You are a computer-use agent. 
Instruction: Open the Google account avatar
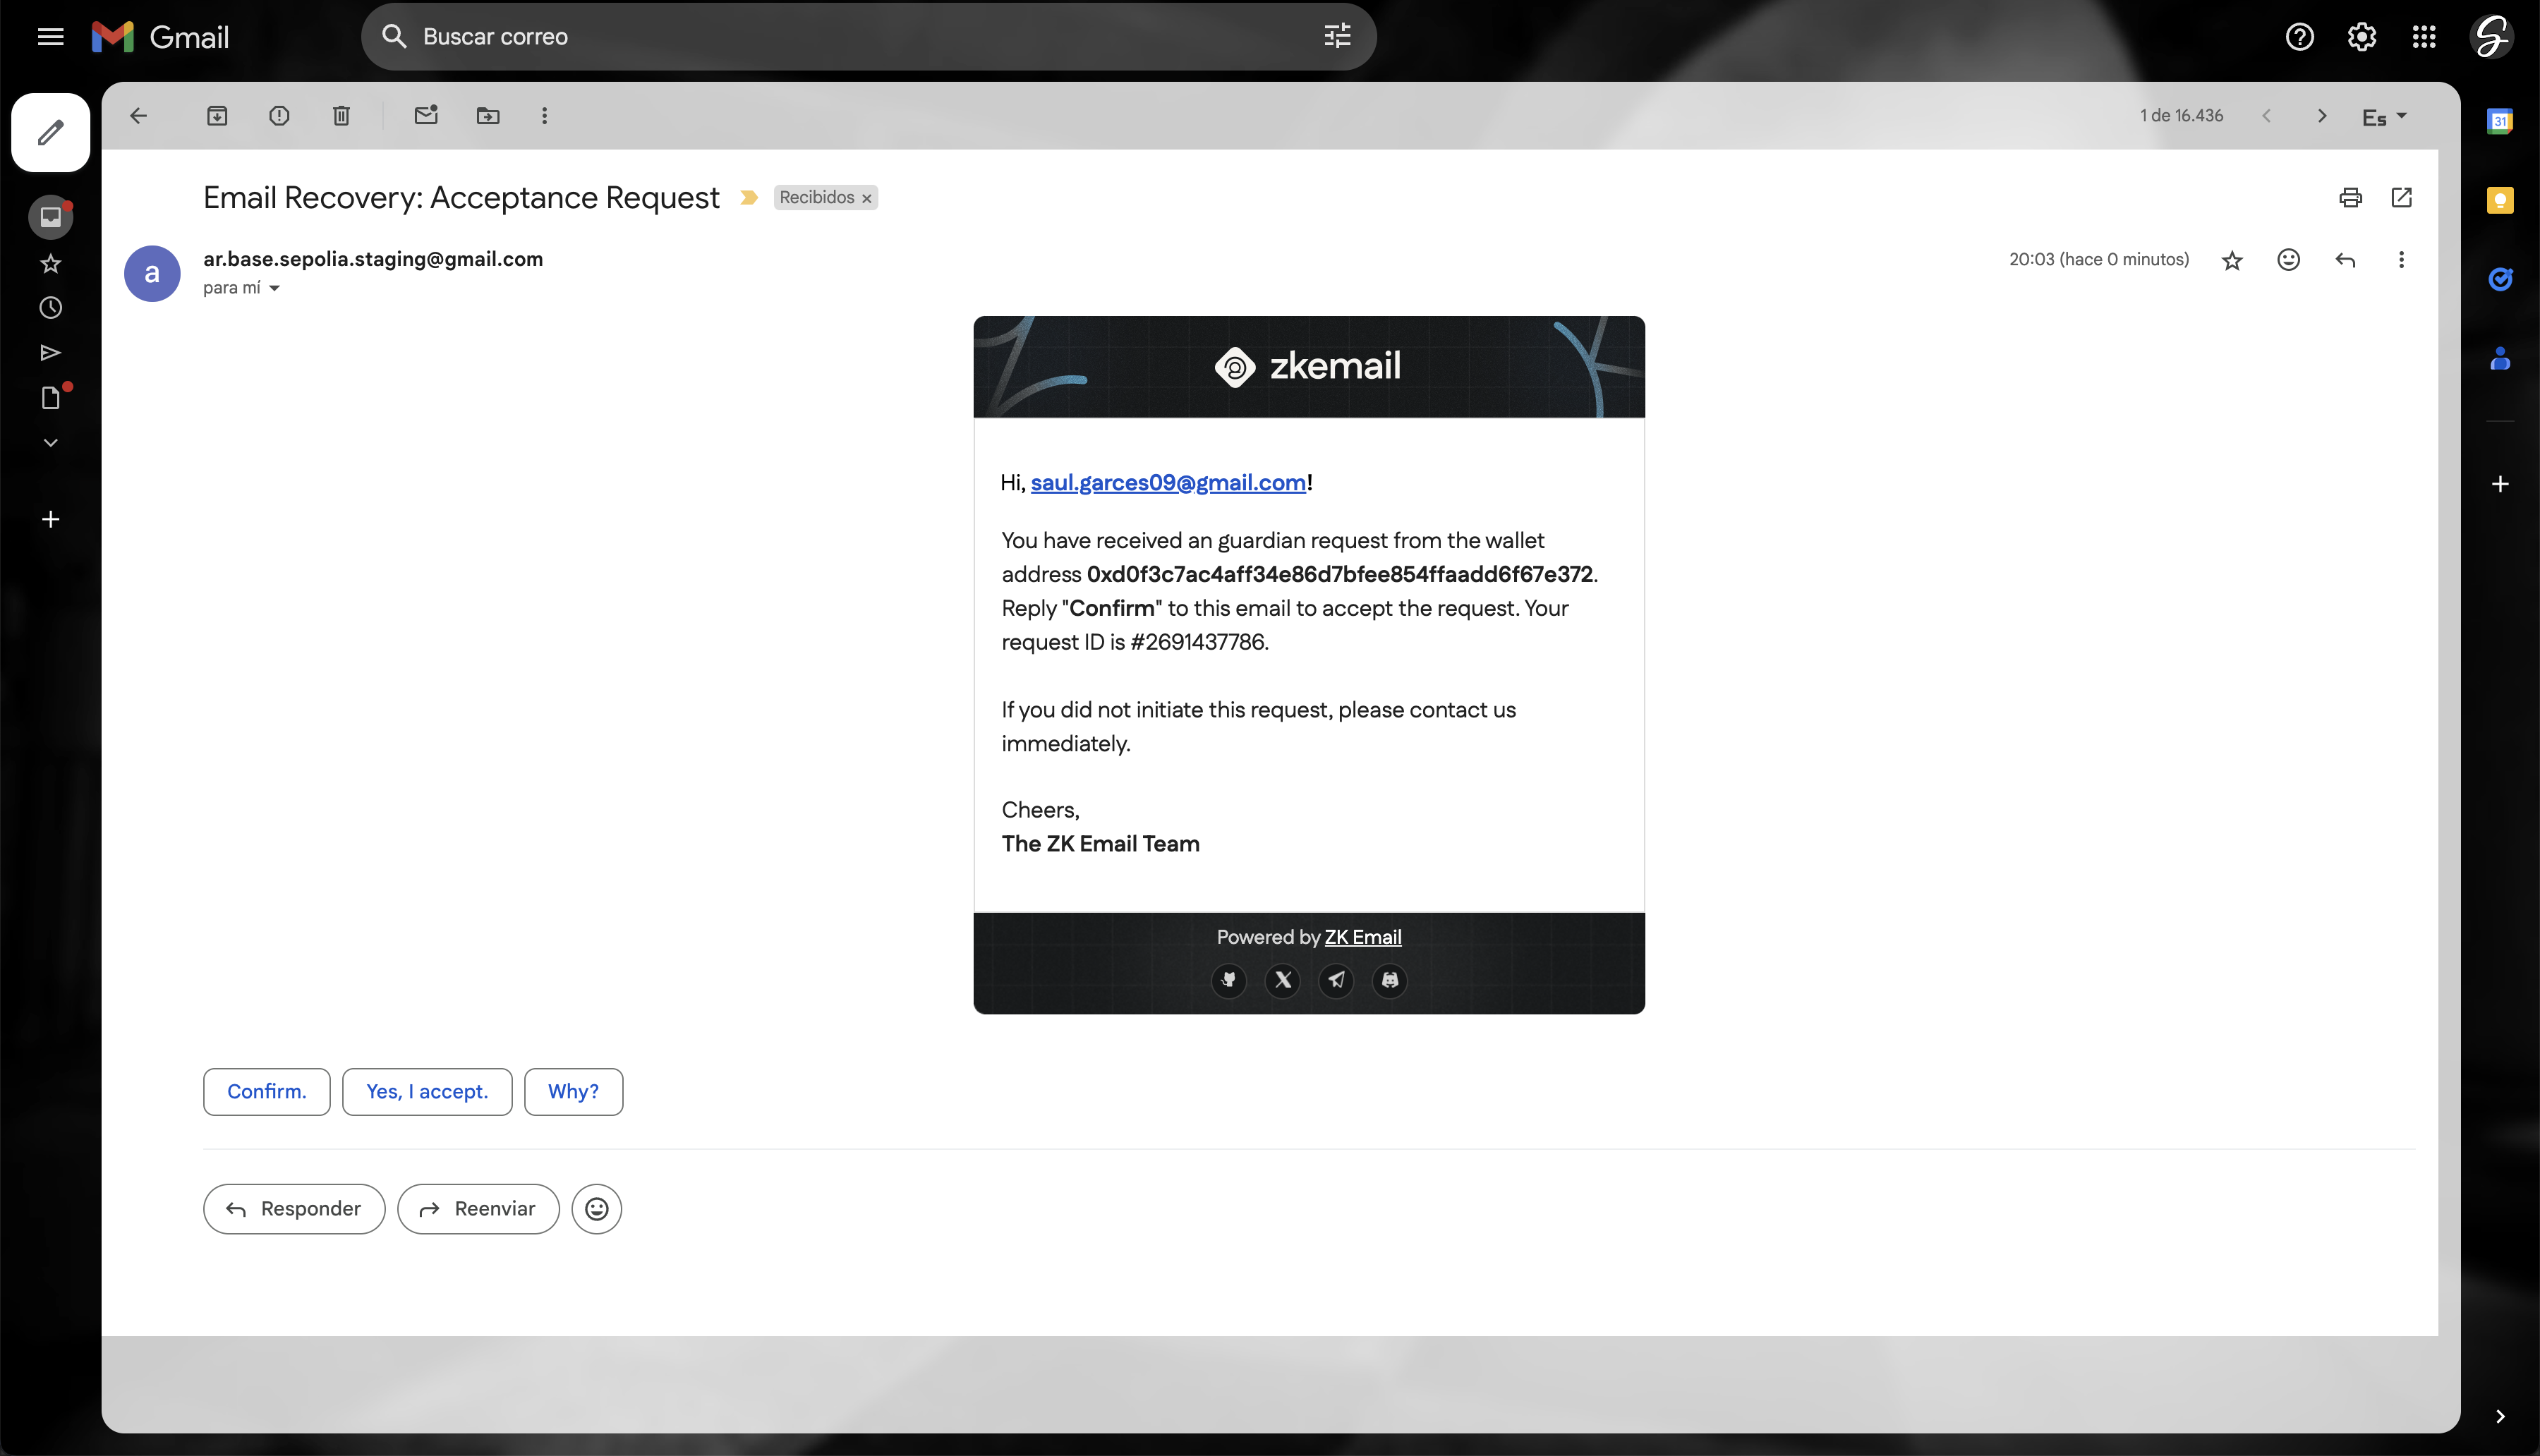2491,37
